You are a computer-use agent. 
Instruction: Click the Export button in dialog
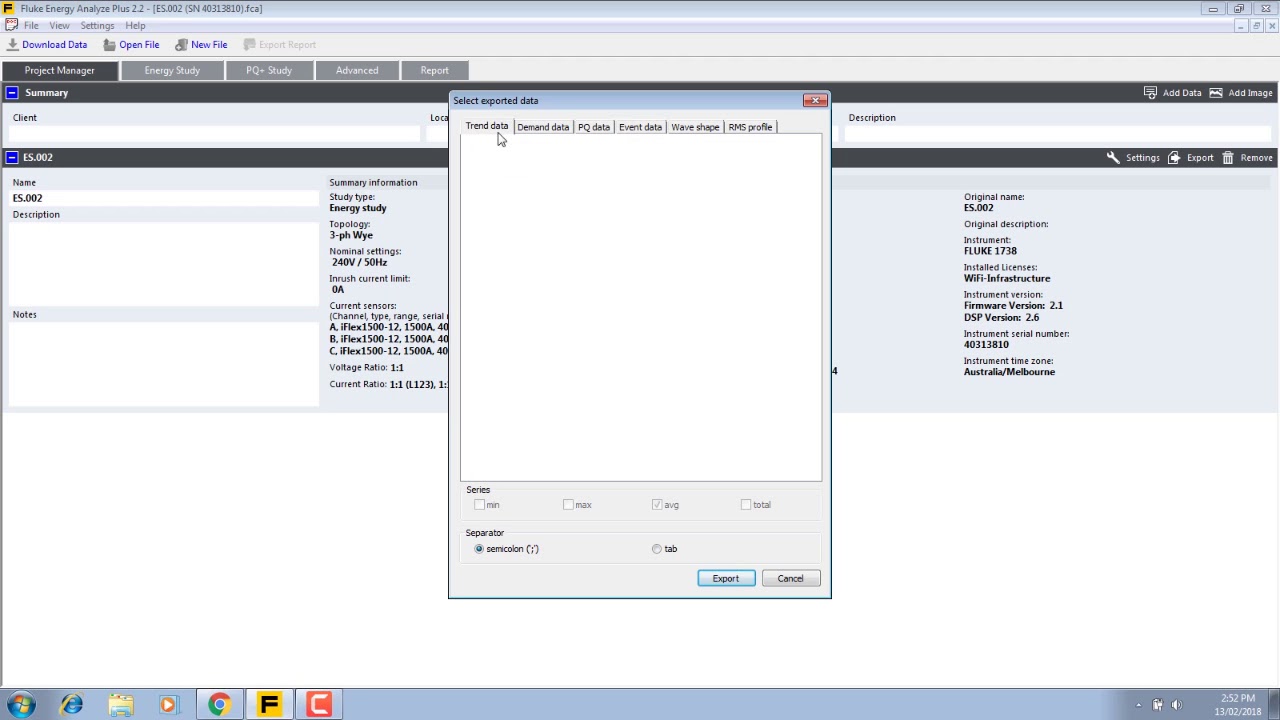point(726,579)
